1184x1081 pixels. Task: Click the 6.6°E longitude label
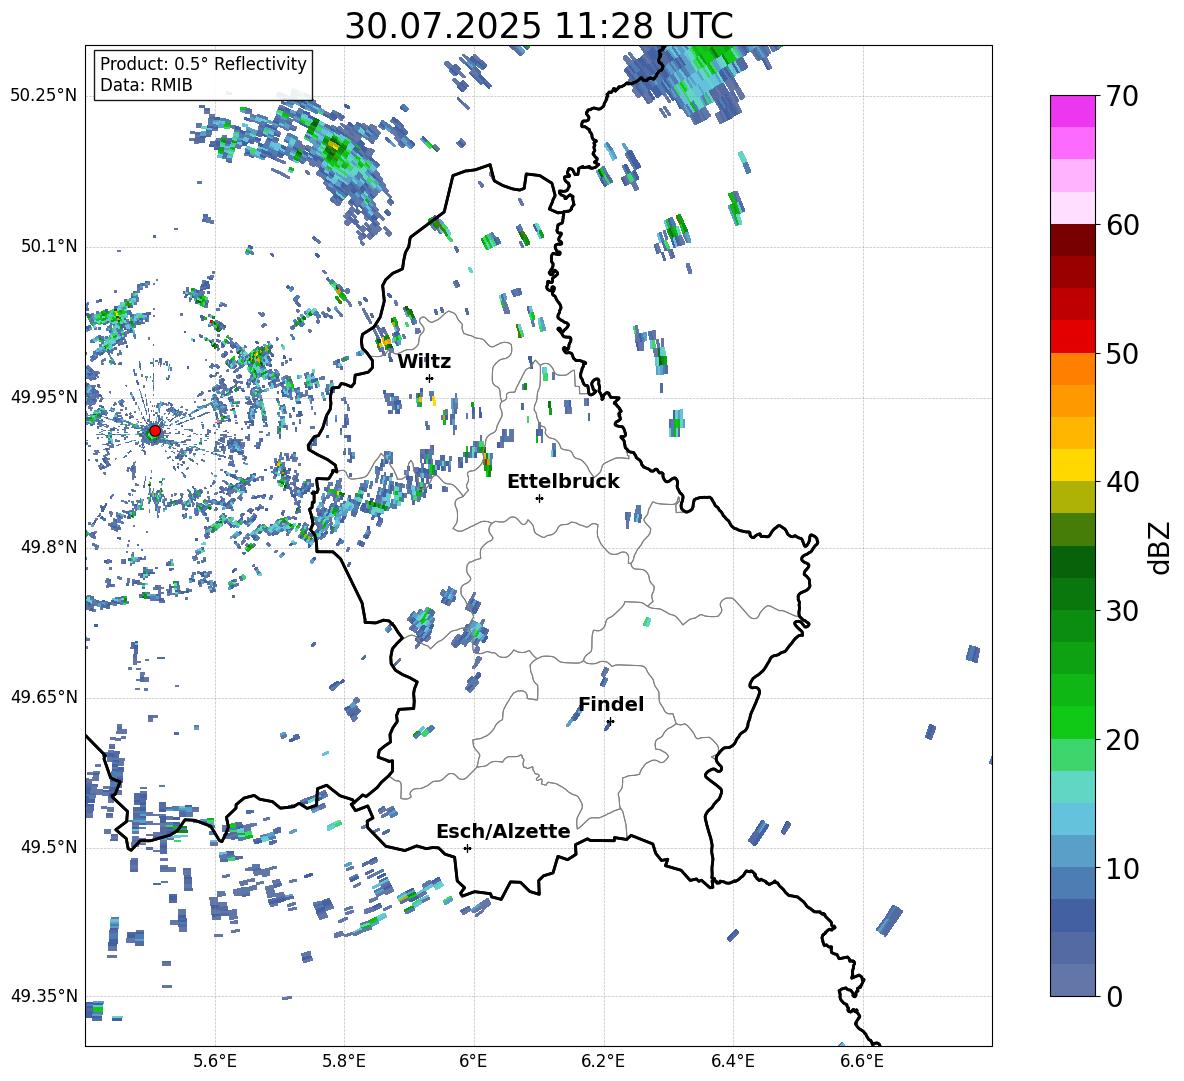click(862, 1061)
